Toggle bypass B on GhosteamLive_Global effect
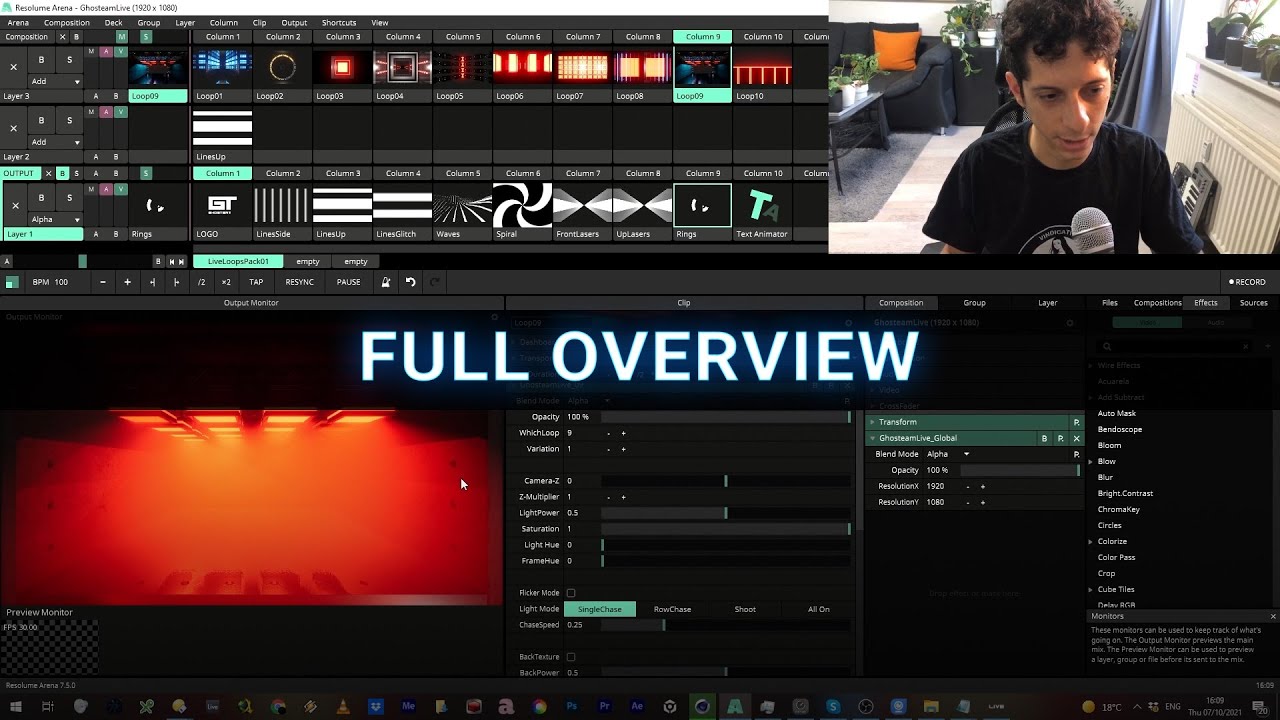This screenshot has width=1280, height=720. 1044,438
